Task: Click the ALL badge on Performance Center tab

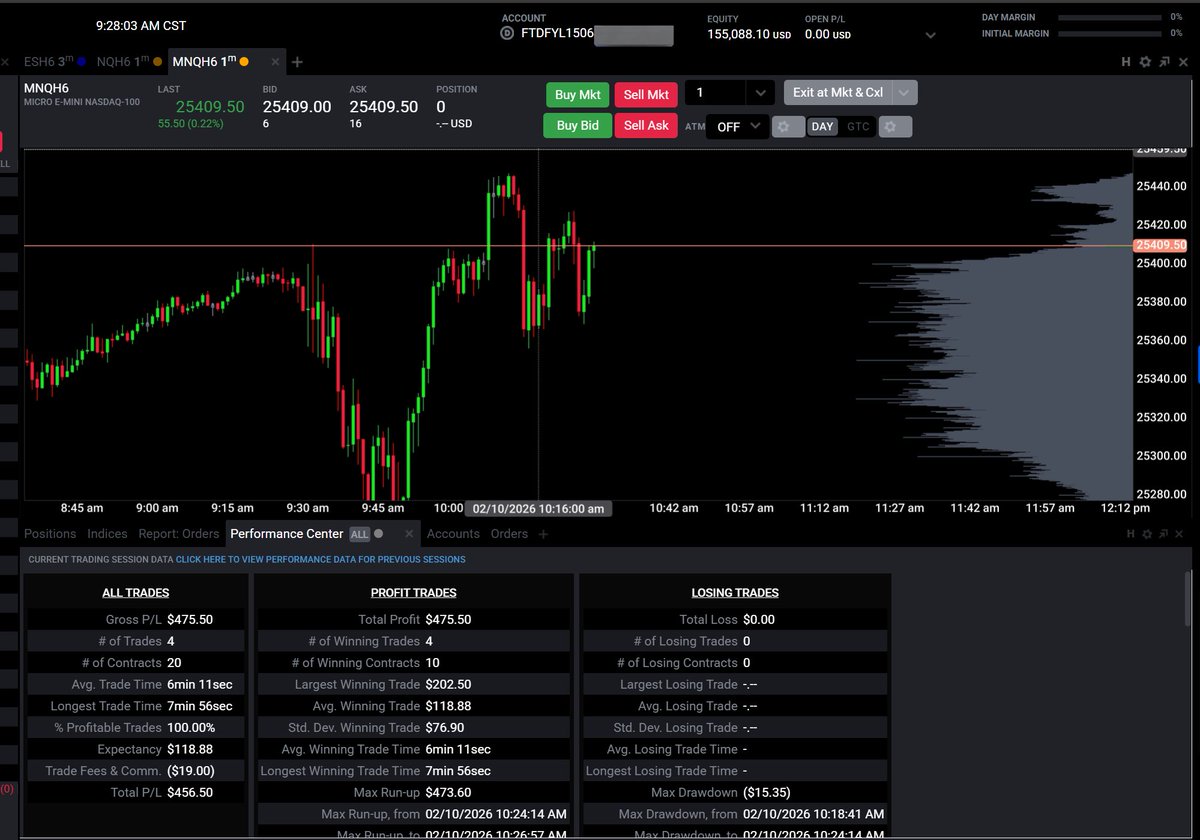Action: (x=359, y=534)
